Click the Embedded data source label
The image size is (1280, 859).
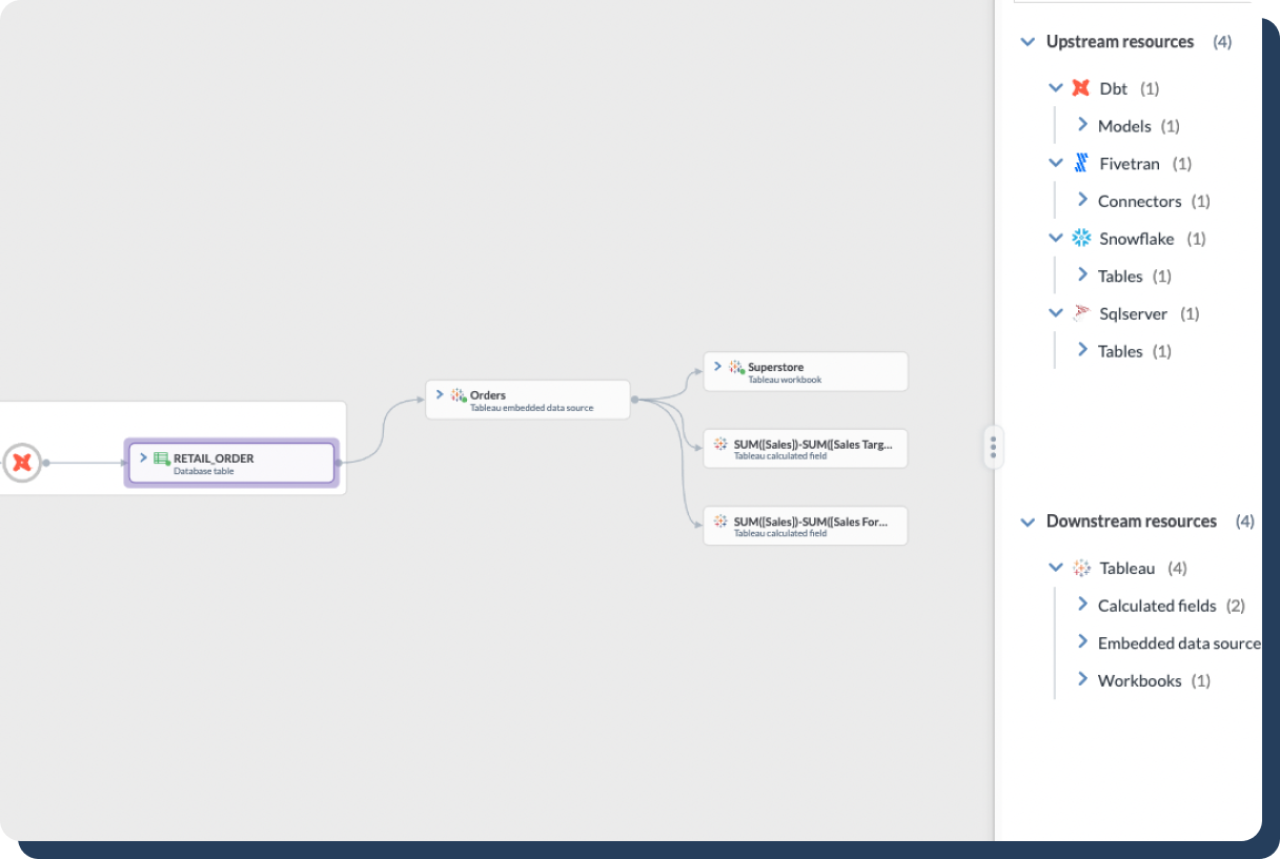click(x=1179, y=644)
